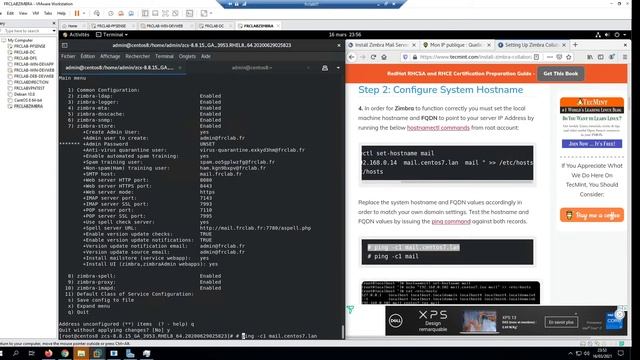Switch to the FRCLAB-WIN-DEVWEB VM tab
Screen dimensions: 640x360
(165, 26)
